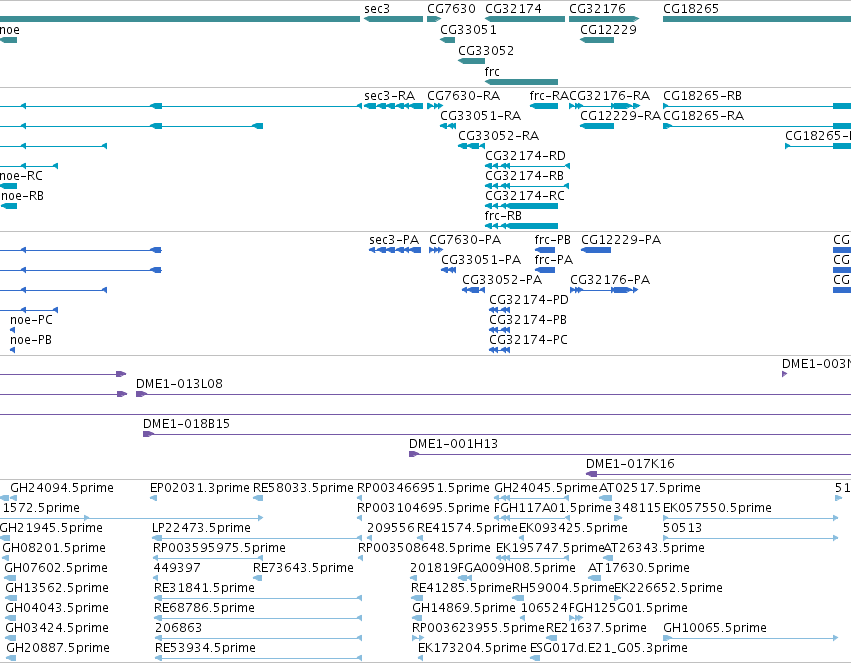Click the CG32176 gene label
Viewport: 851px width, 663px height.
coord(597,9)
